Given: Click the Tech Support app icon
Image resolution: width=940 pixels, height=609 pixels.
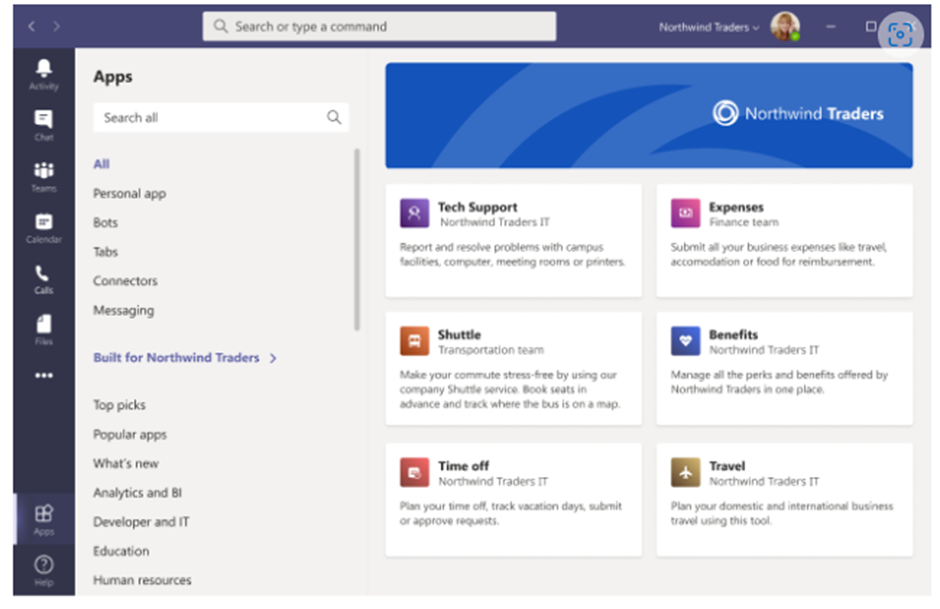Looking at the screenshot, I should click(414, 213).
